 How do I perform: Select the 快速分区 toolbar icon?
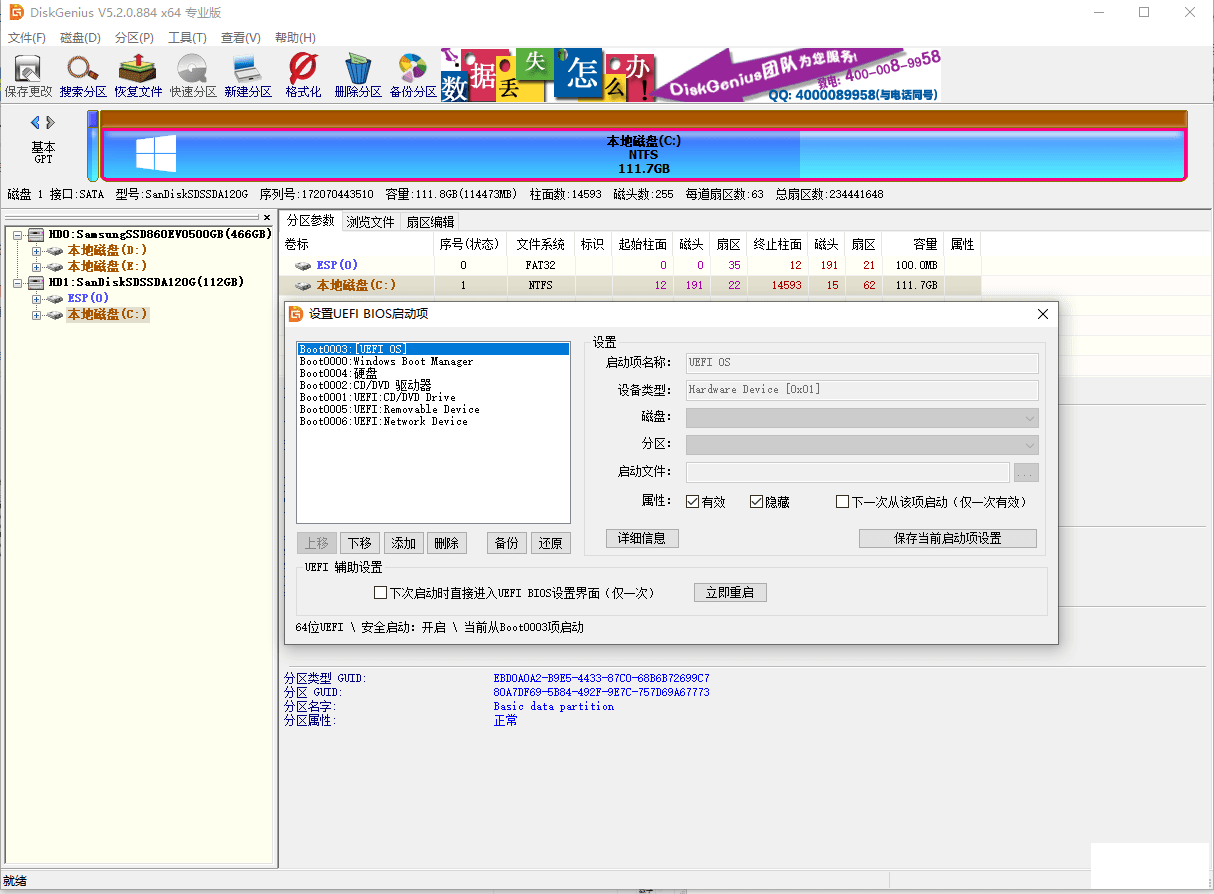[x=192, y=76]
